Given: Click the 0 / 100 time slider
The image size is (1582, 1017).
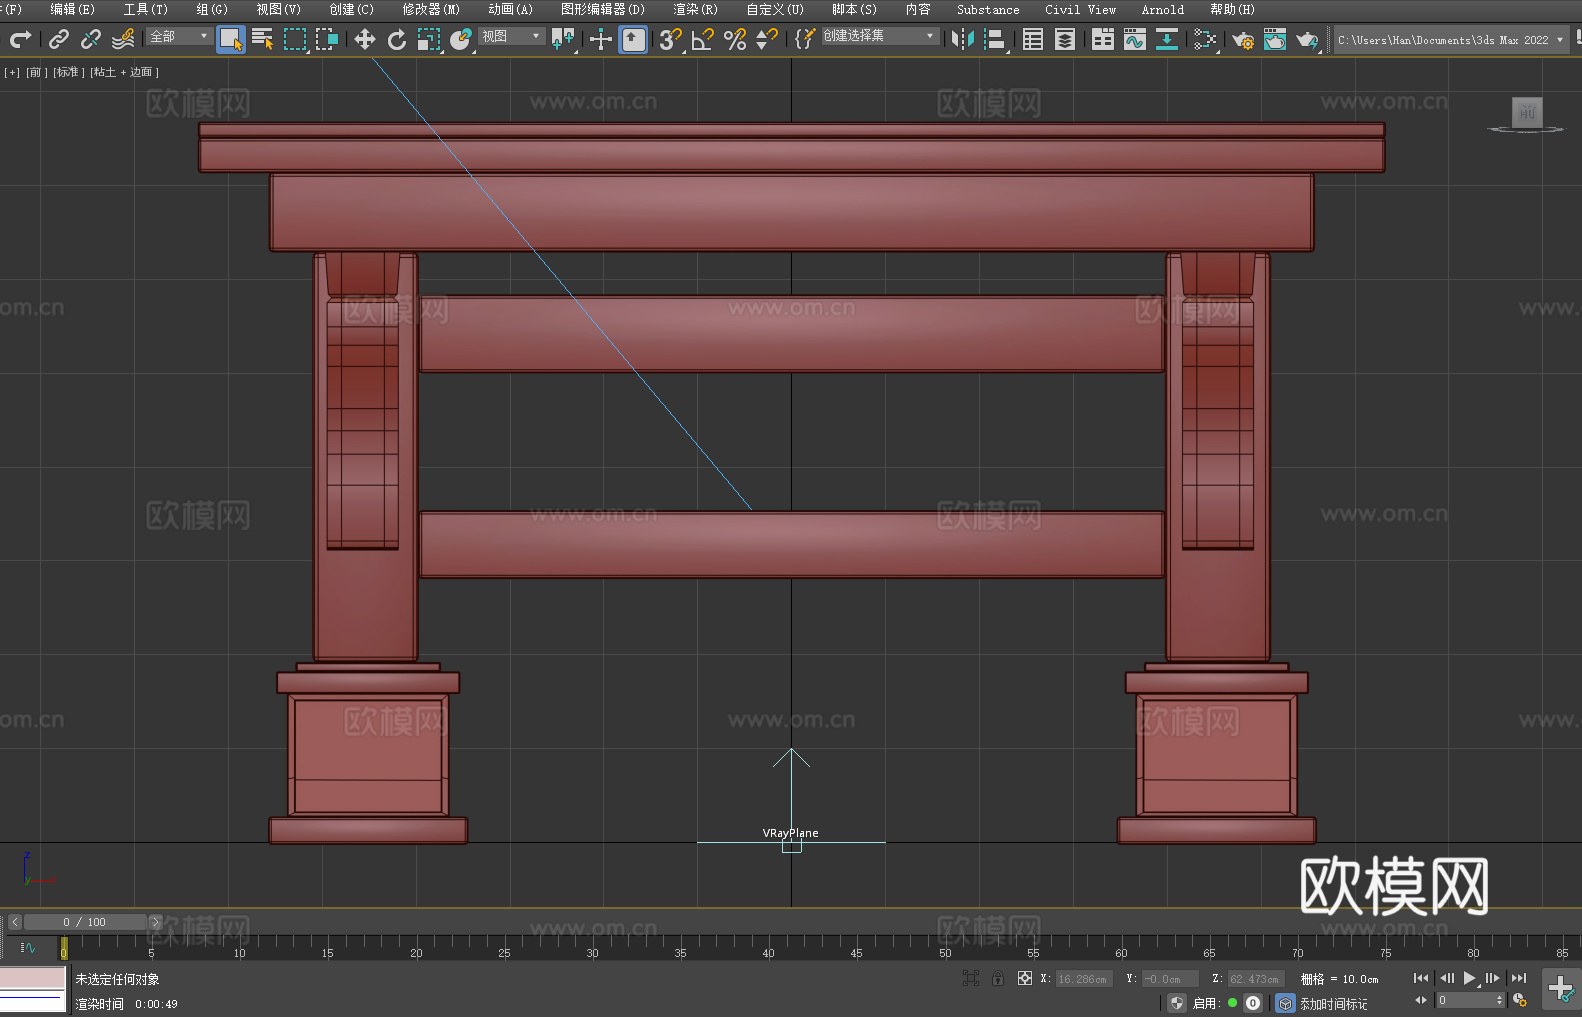Looking at the screenshot, I should (85, 922).
